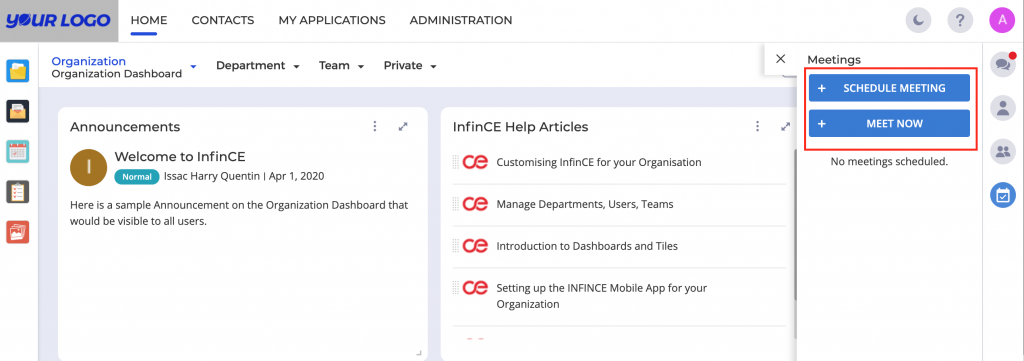This screenshot has height=361, width=1024.
Task: Click the SCHEDULE MEETING button
Action: point(889,88)
